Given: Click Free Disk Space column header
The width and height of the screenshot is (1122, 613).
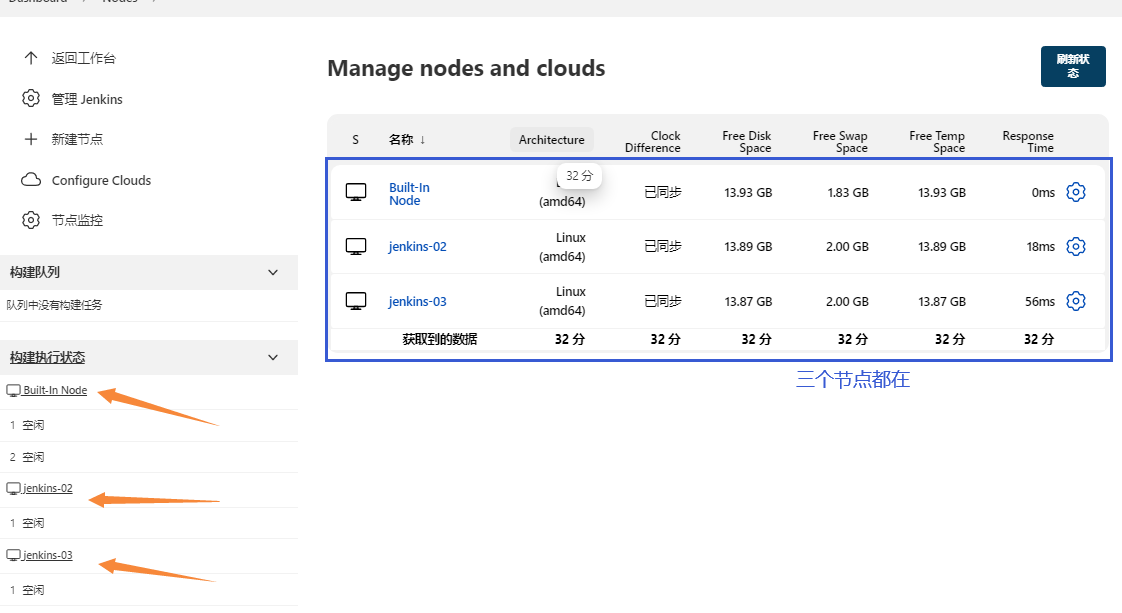Looking at the screenshot, I should click(746, 142).
